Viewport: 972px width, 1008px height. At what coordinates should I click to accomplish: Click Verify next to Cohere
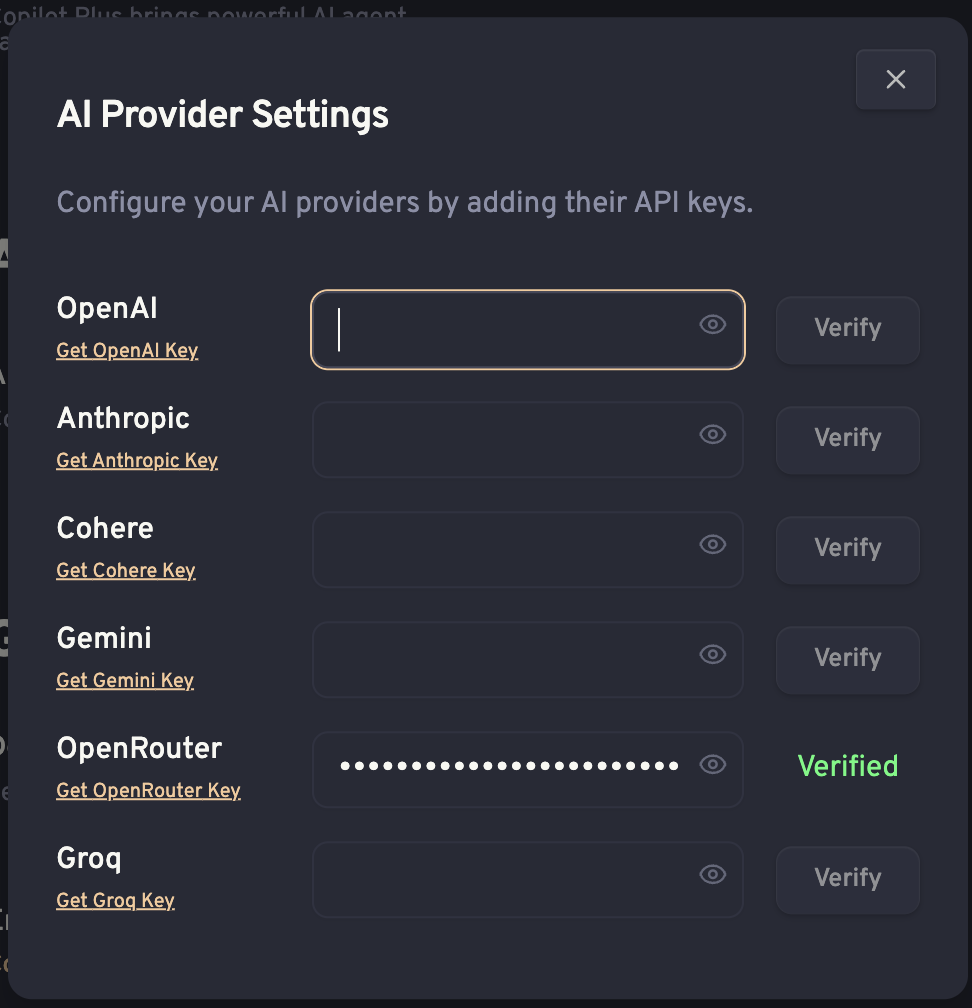(847, 550)
